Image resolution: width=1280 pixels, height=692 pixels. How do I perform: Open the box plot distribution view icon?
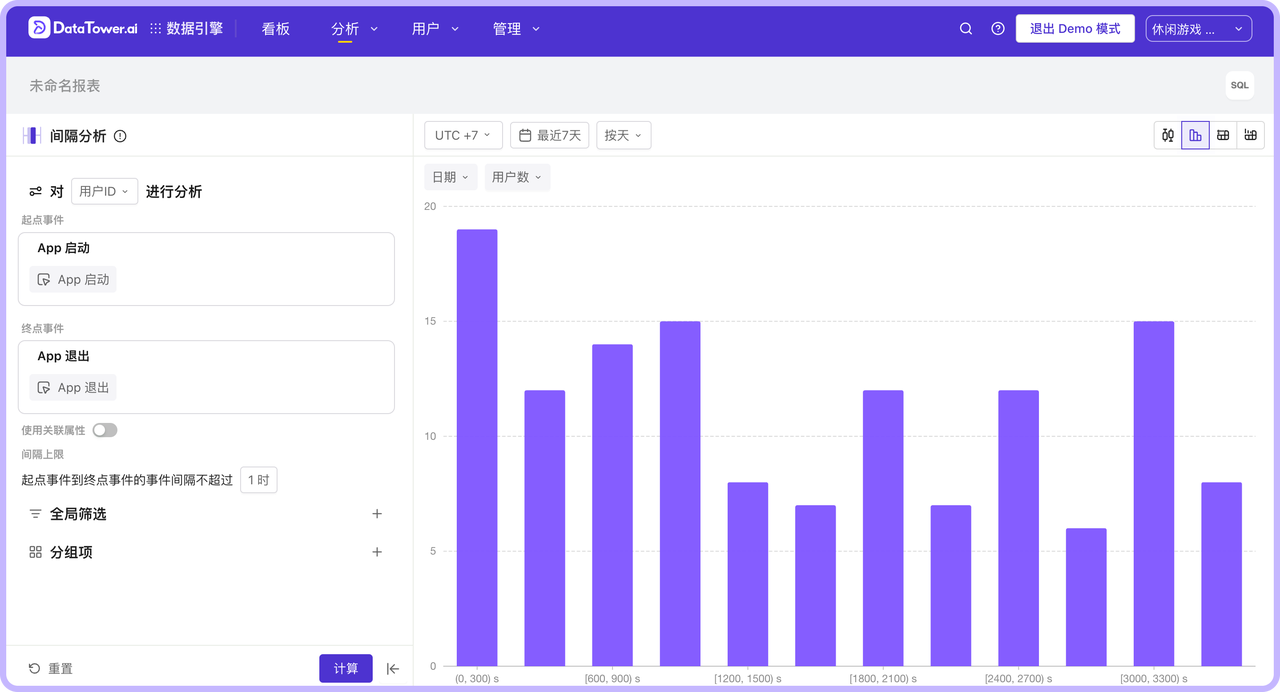[x=1168, y=135]
